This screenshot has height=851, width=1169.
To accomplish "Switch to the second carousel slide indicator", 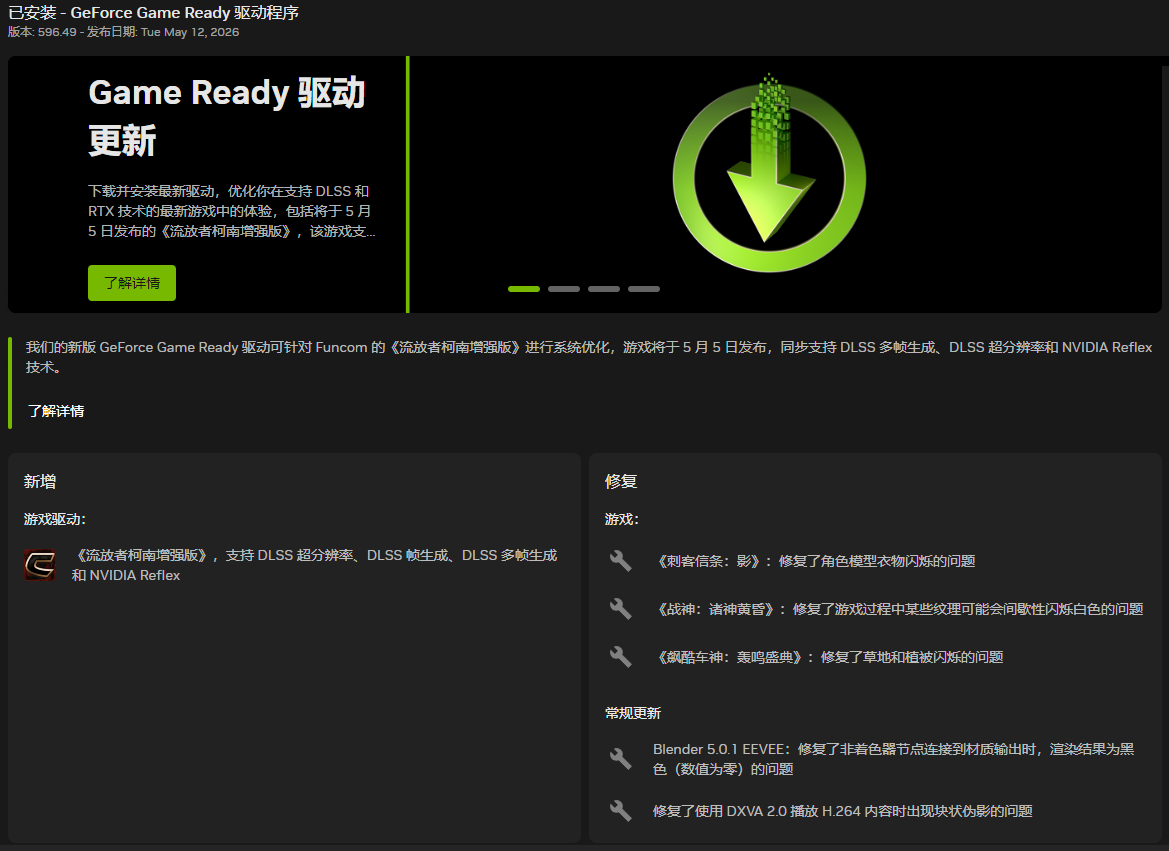I will coord(564,289).
